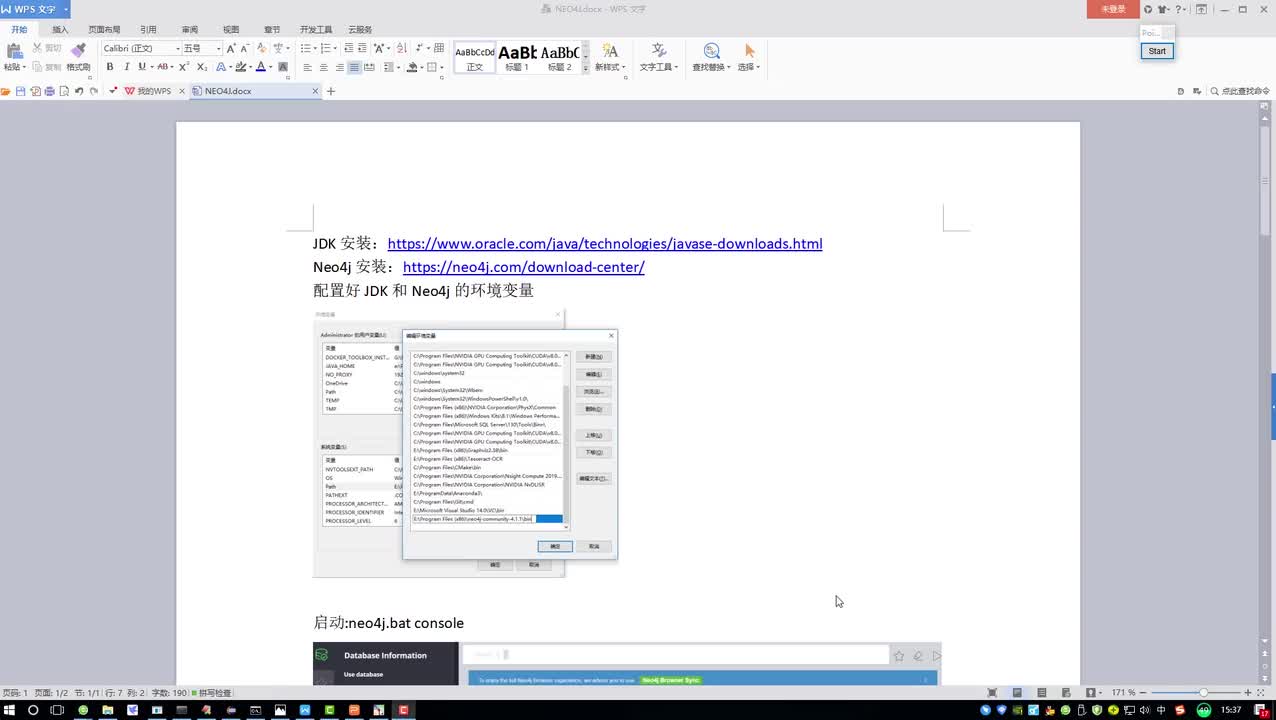Apply superscript formatting

point(184,67)
